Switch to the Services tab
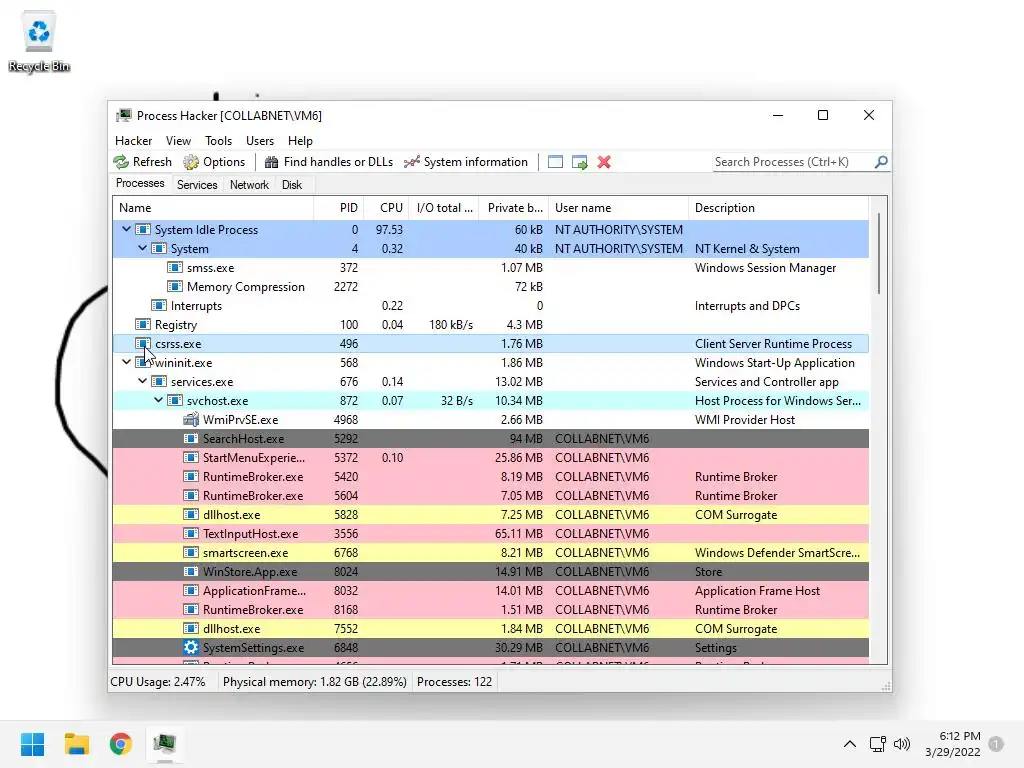 197,185
